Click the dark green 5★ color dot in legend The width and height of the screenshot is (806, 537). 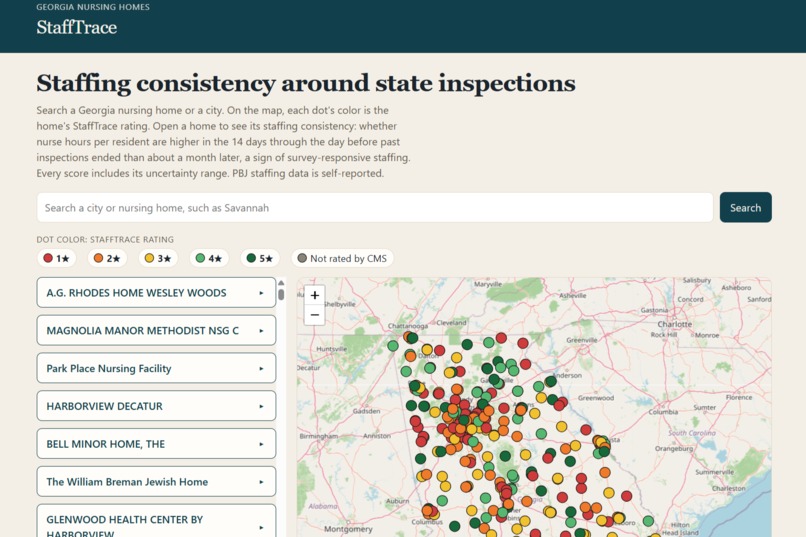[251, 258]
